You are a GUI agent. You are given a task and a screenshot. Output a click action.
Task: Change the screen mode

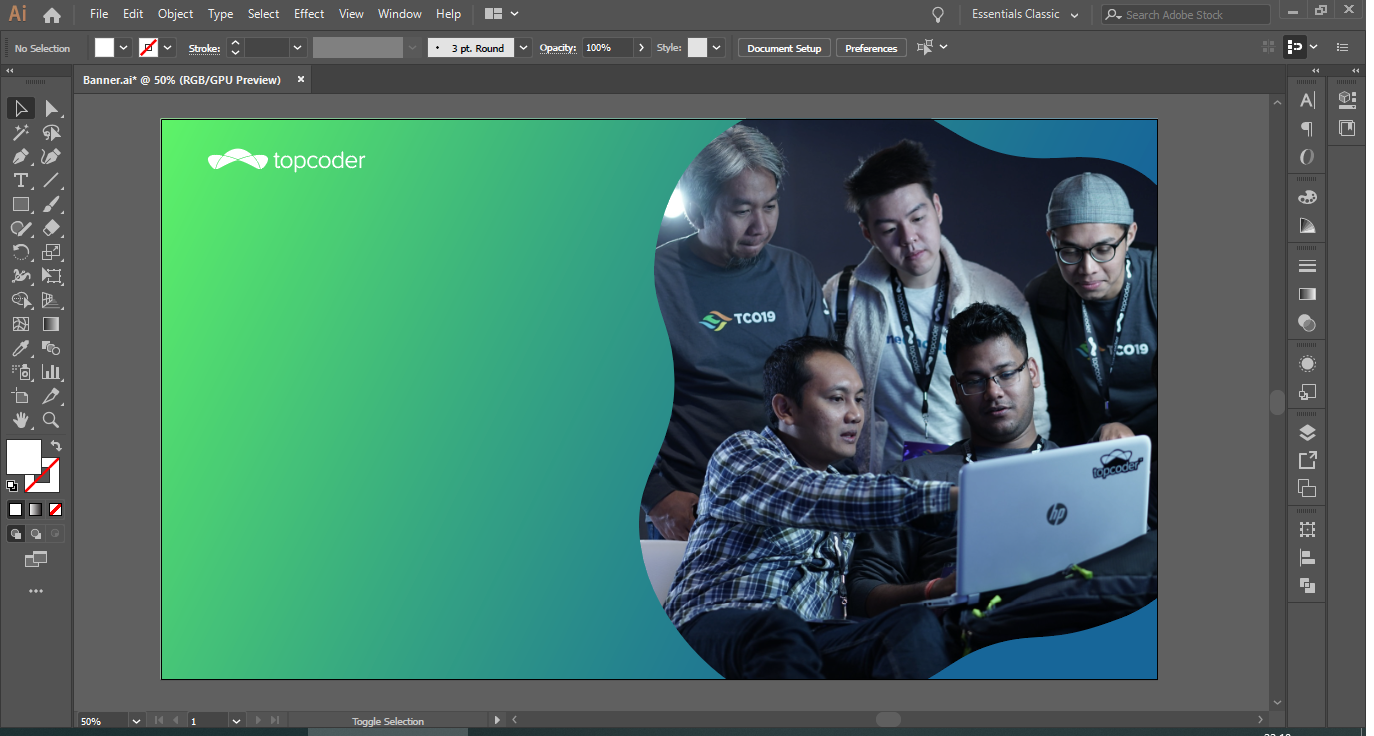(36, 559)
